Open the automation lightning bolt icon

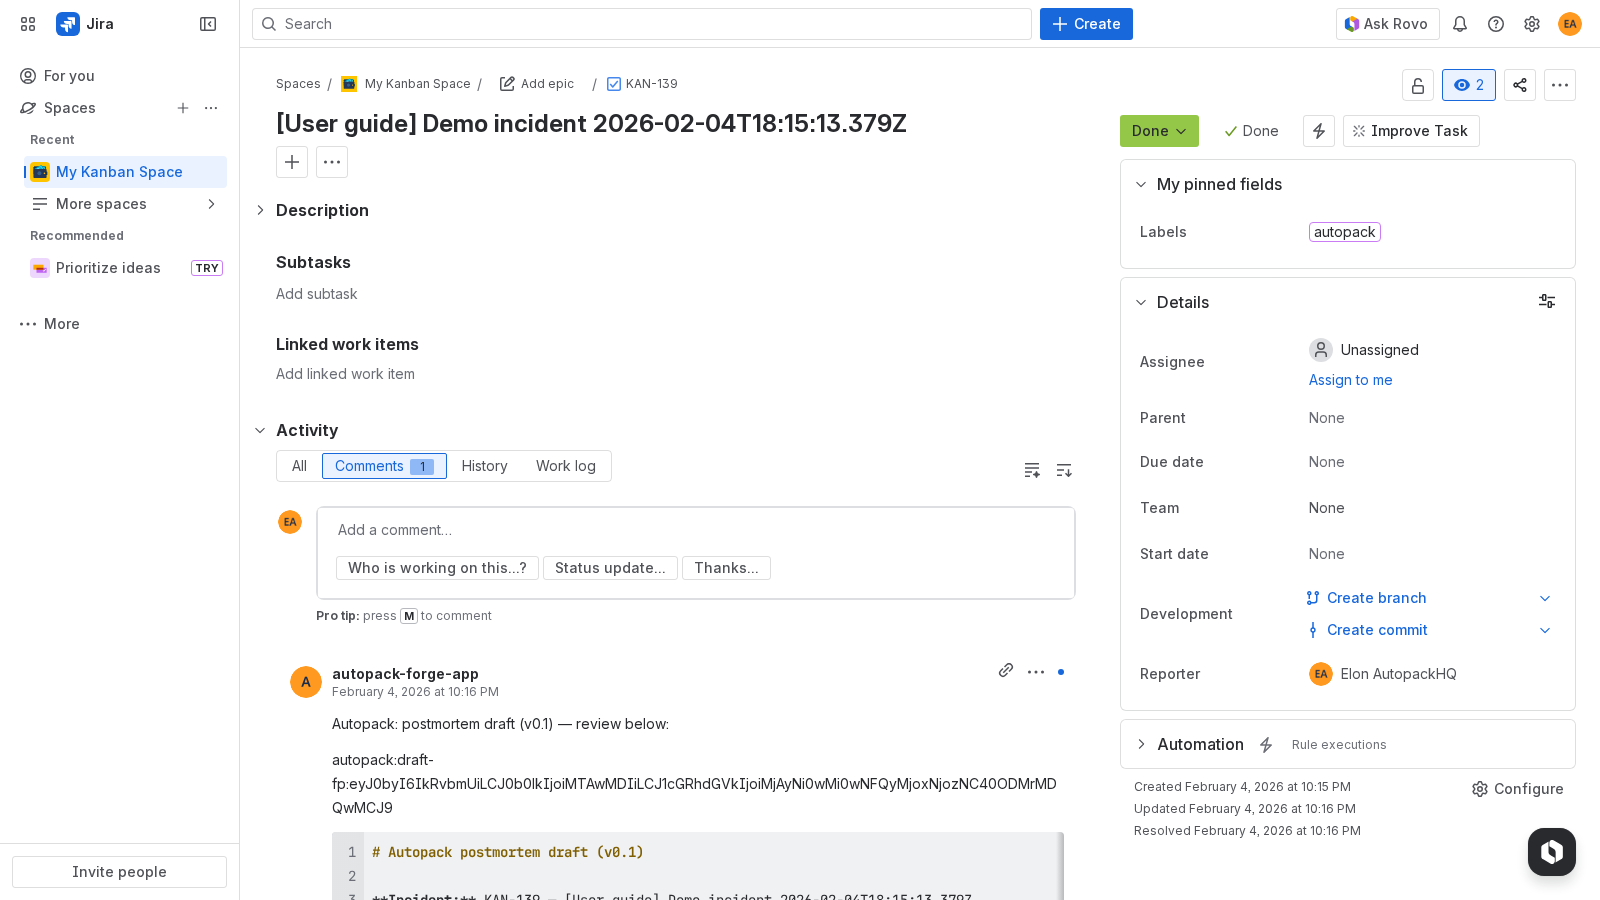pyautogui.click(x=1318, y=130)
